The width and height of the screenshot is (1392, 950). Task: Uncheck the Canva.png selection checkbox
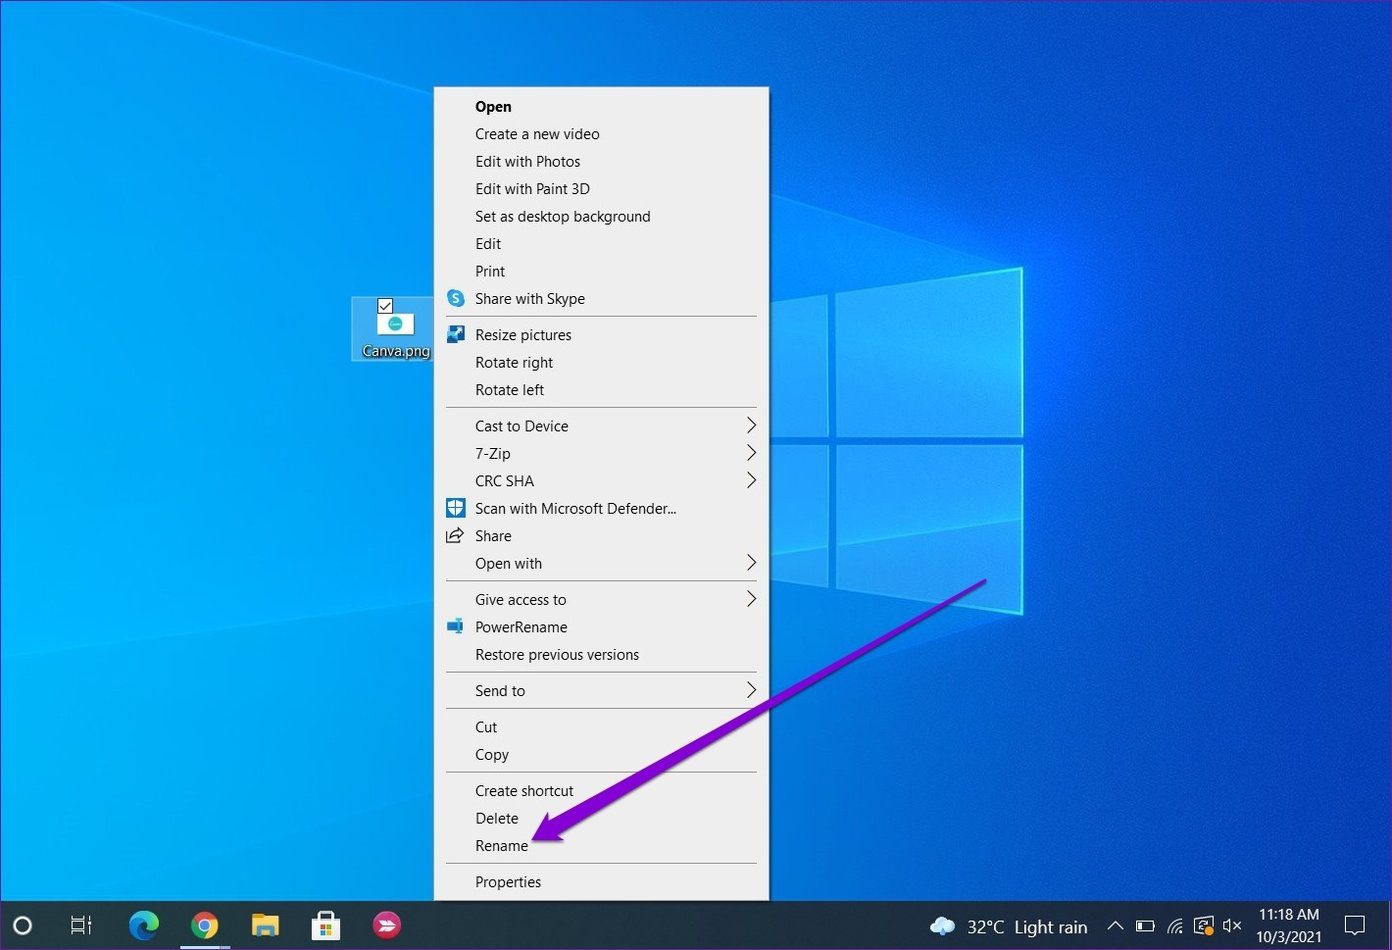385,305
